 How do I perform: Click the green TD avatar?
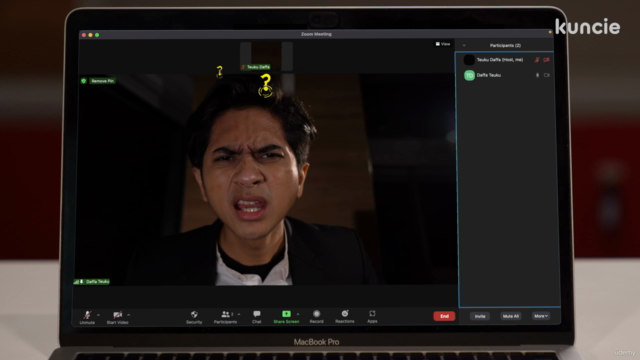coord(469,76)
